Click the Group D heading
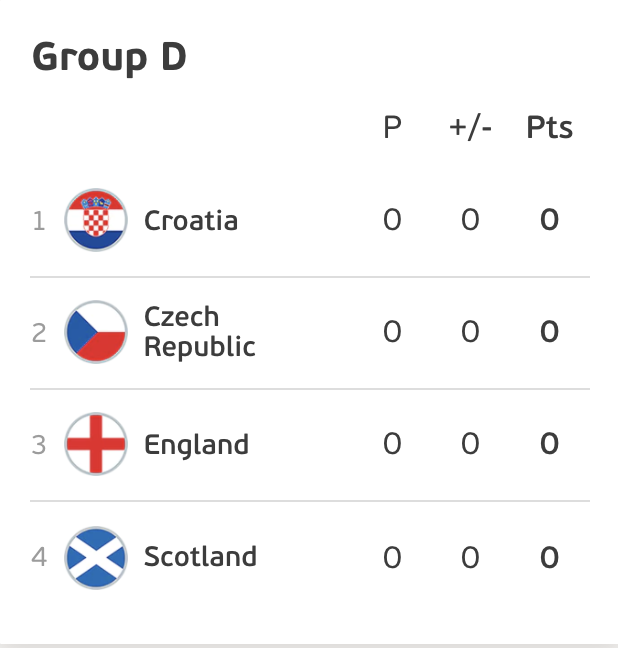This screenshot has height=648, width=618. 110,58
